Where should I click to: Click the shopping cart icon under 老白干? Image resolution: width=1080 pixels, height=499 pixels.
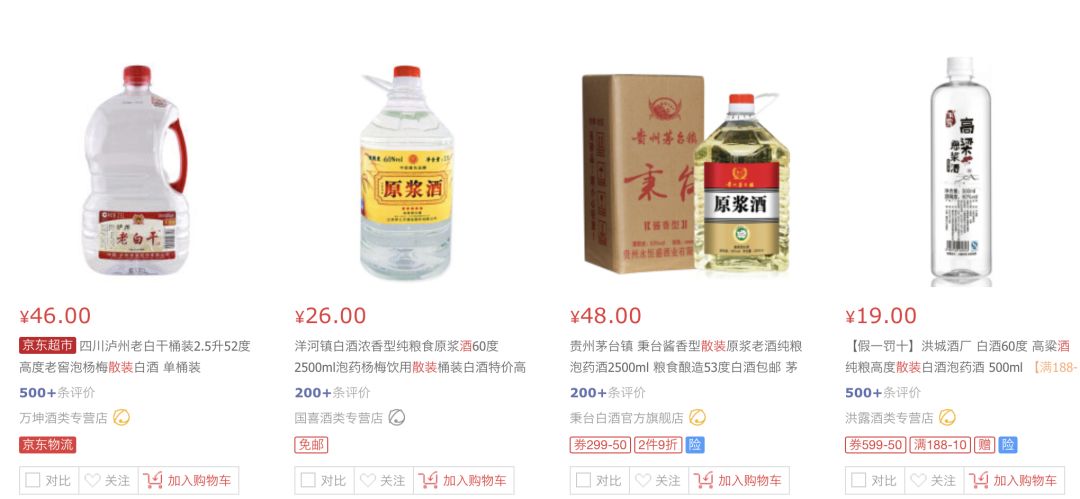[x=153, y=480]
